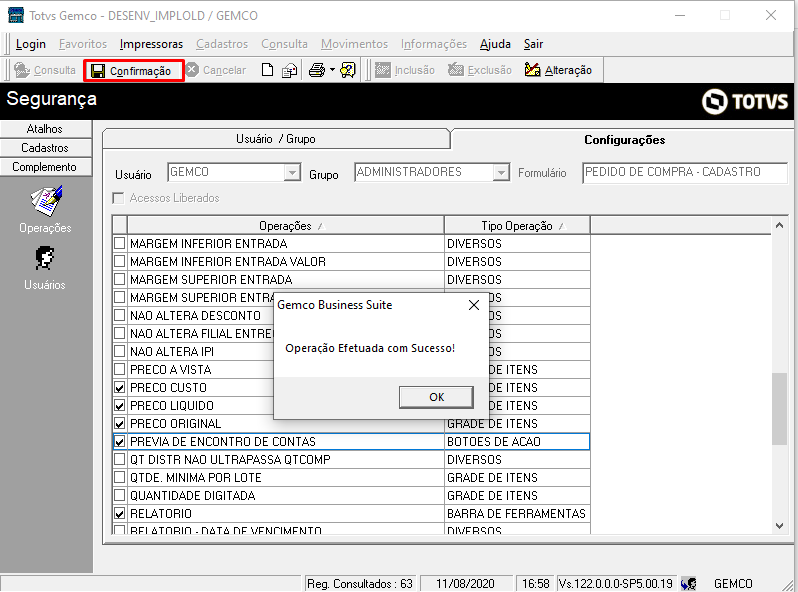Screen dimensions: 798x592
Task: Click the 11/08/2020 date in status bar
Action: (465, 583)
